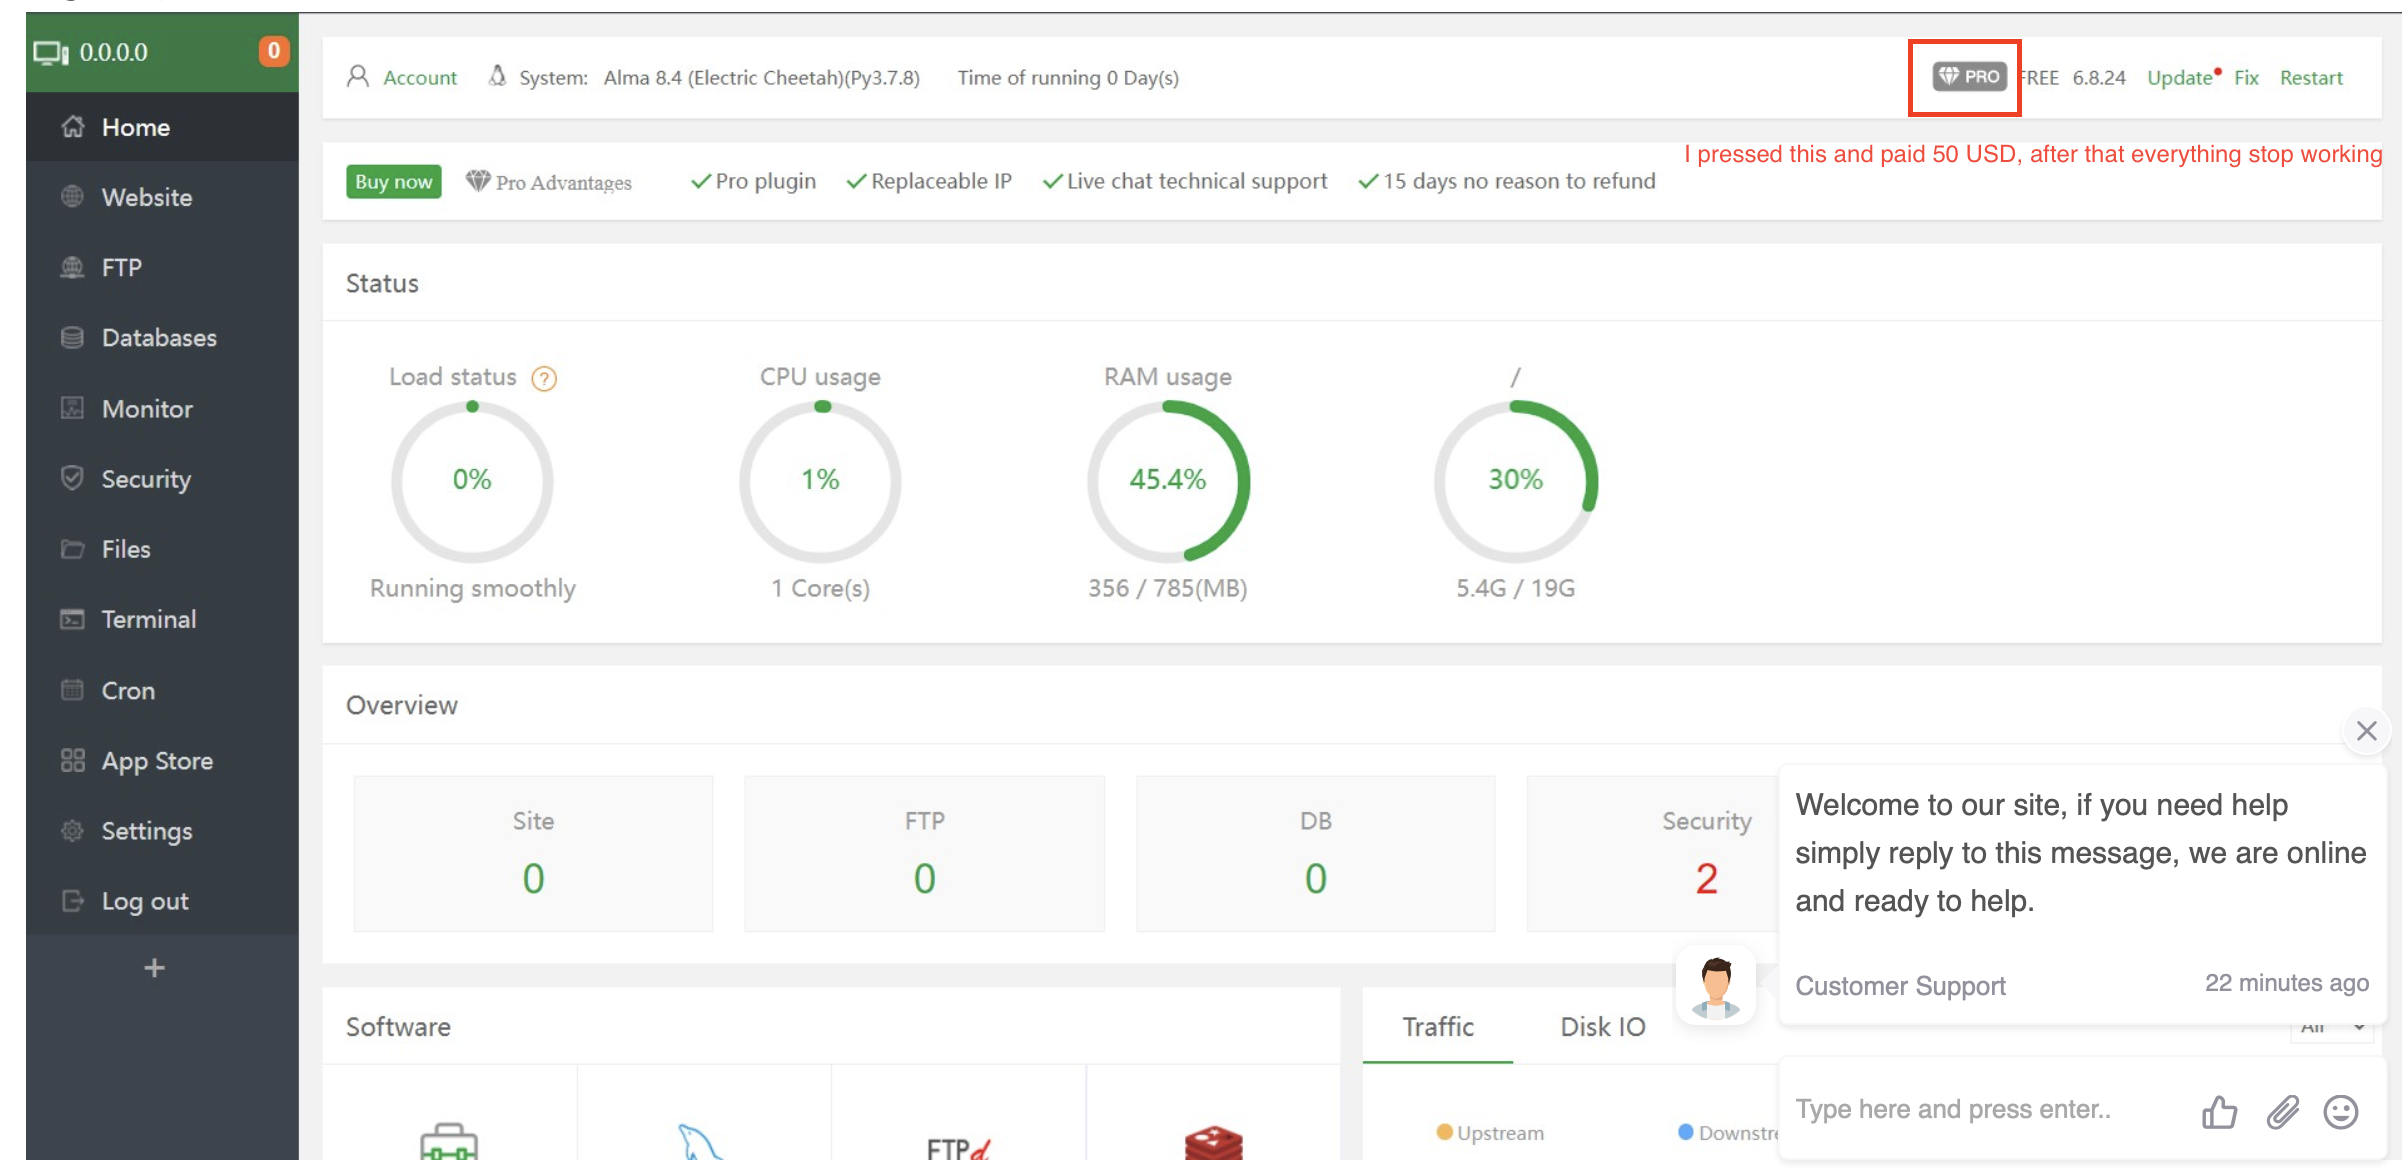The image size is (2406, 1176).
Task: Click the attachment paperclip icon in chat
Action: (x=2281, y=1111)
